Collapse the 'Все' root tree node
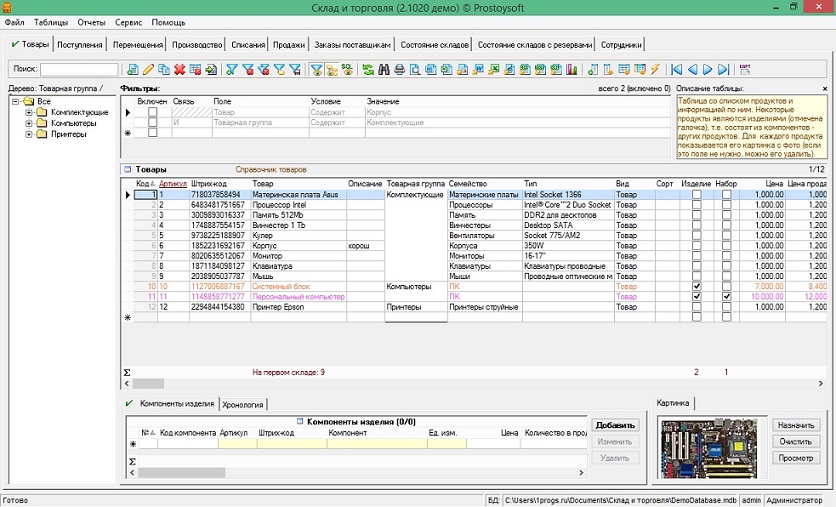Viewport: 836px width, 507px height. pos(15,101)
